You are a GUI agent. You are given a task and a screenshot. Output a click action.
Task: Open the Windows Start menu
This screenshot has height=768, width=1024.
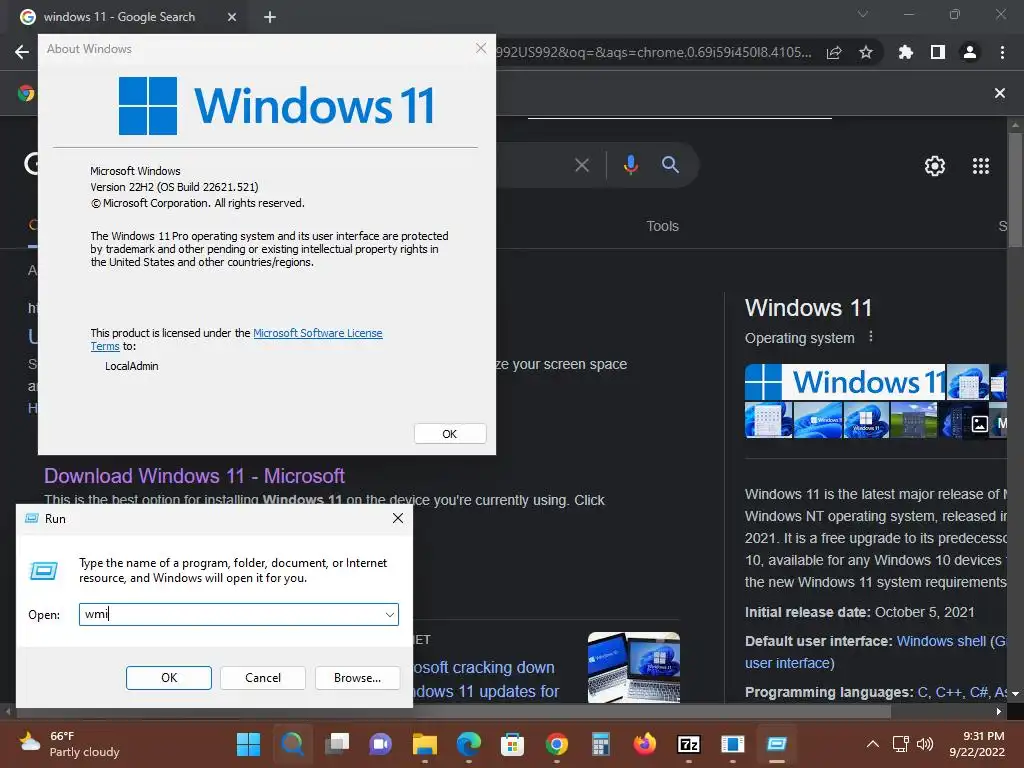tap(248, 744)
